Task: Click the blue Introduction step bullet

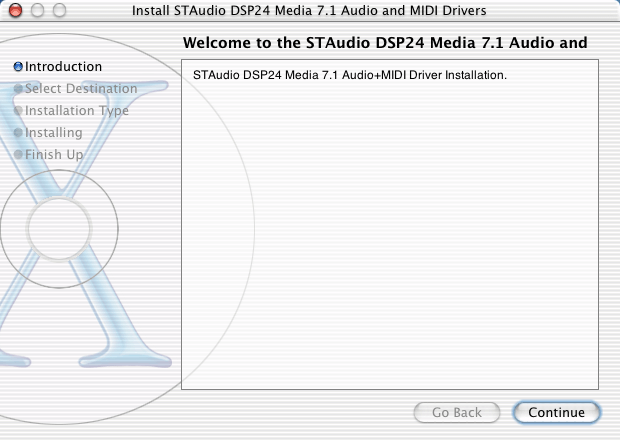Action: (x=18, y=67)
